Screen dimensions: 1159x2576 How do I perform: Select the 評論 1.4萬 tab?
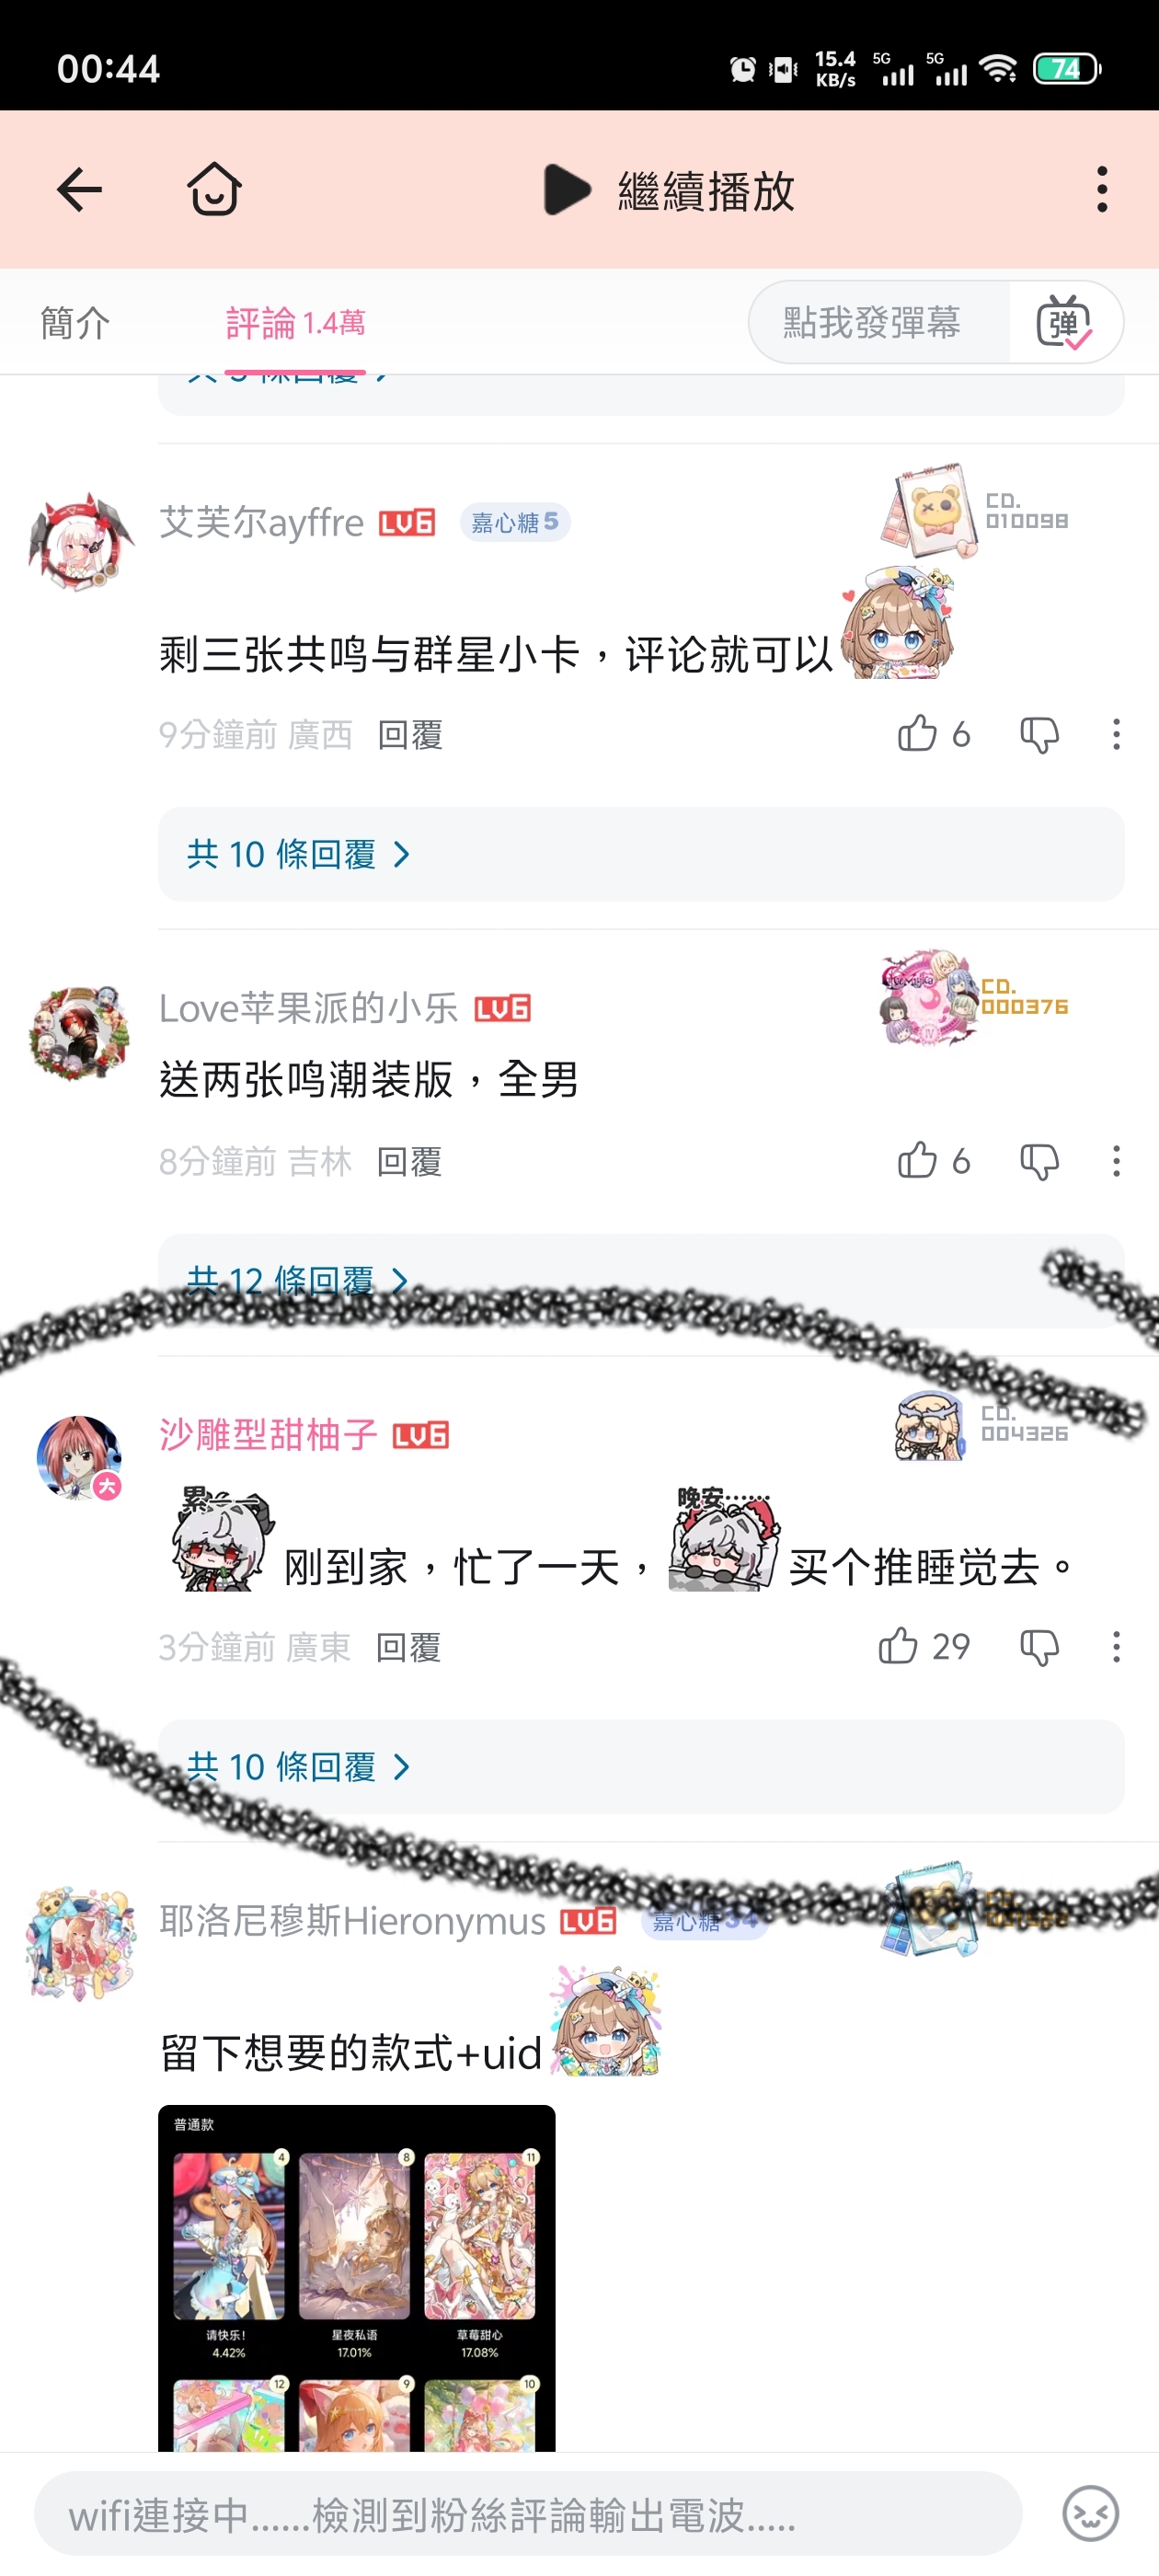tap(295, 323)
